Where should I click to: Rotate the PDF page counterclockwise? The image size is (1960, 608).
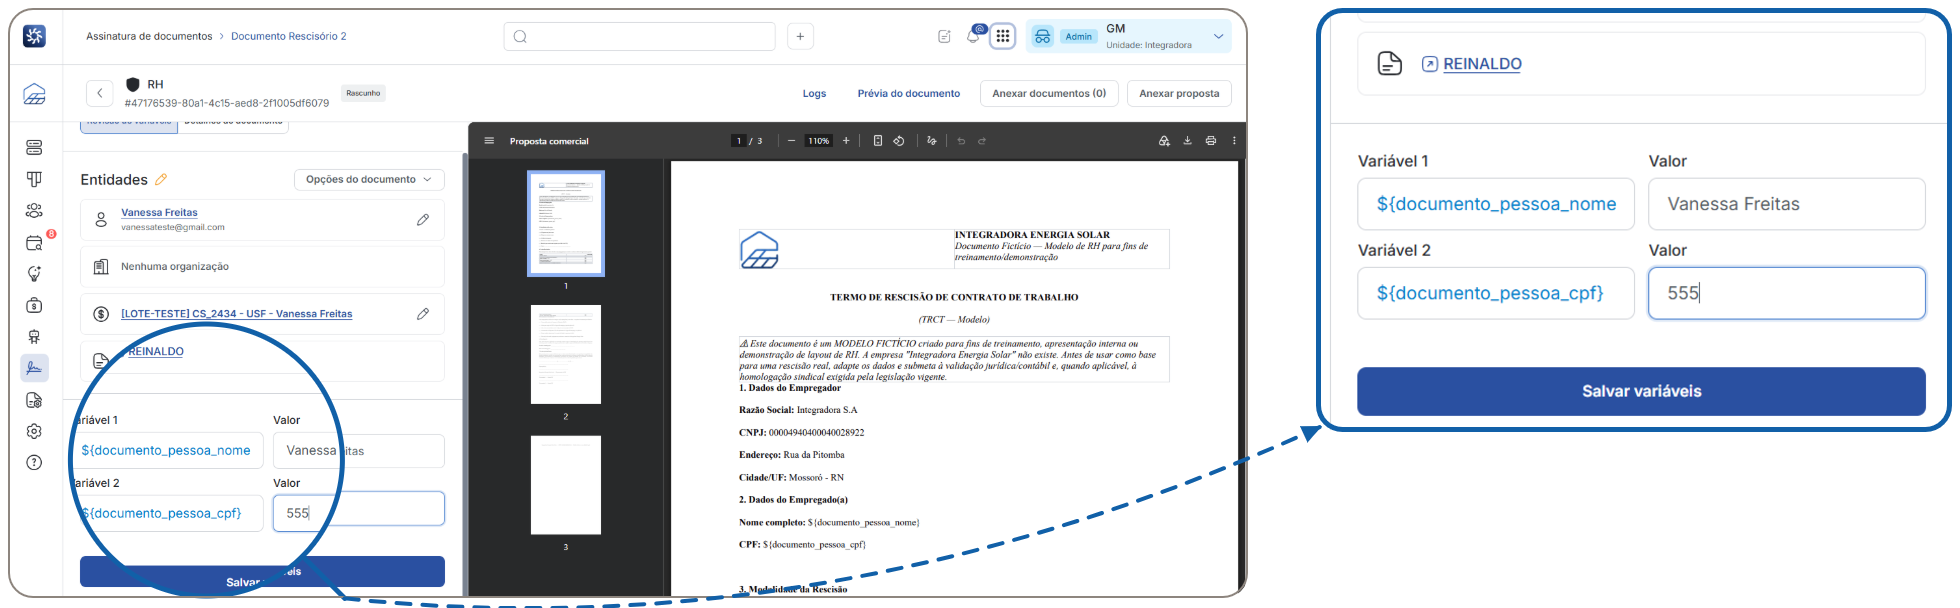tap(899, 141)
